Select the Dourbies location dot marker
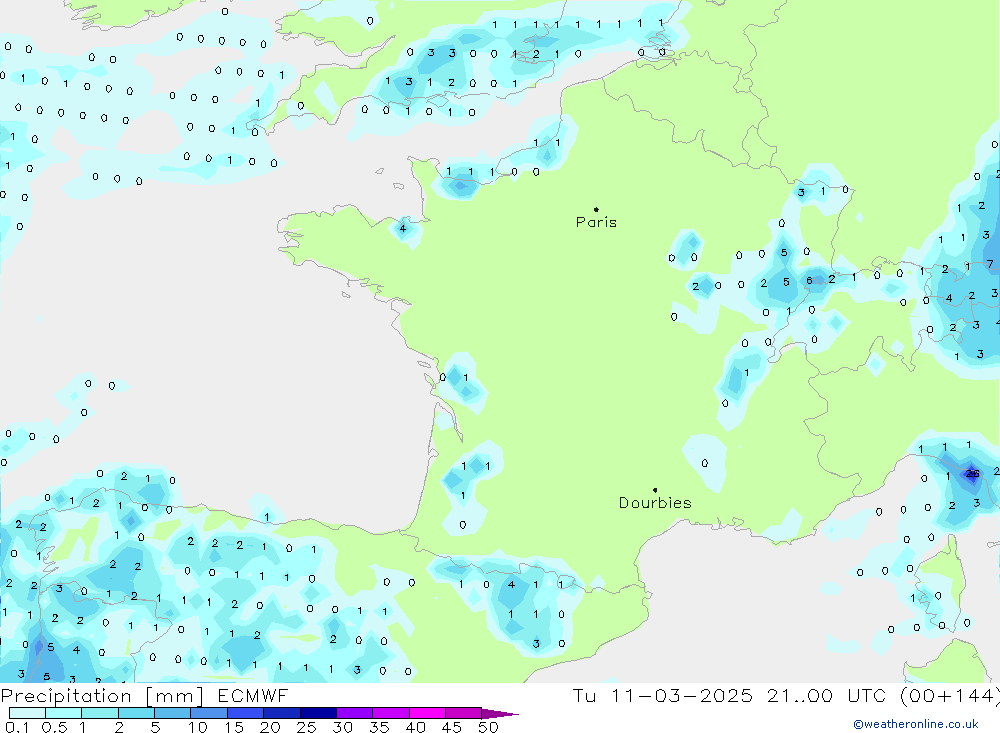 point(655,490)
